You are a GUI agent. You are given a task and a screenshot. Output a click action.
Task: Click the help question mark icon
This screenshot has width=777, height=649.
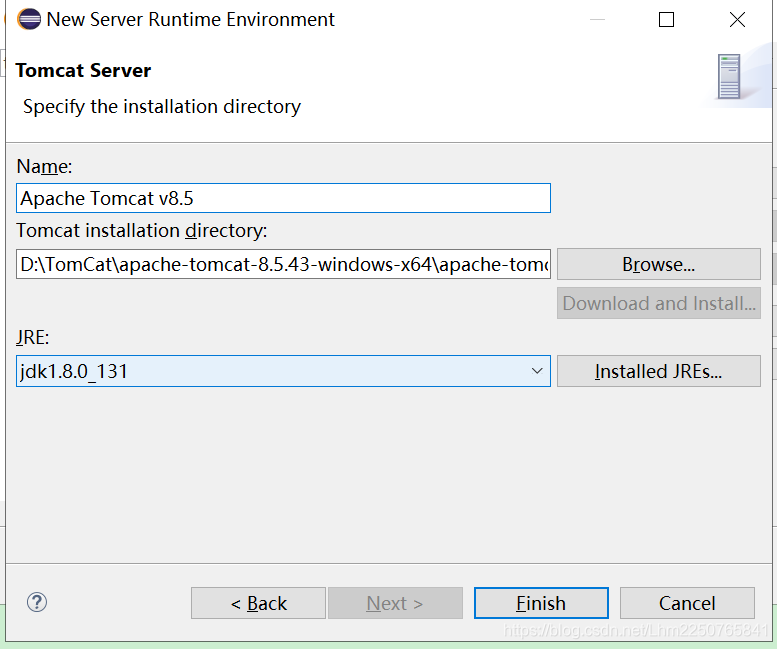(37, 602)
